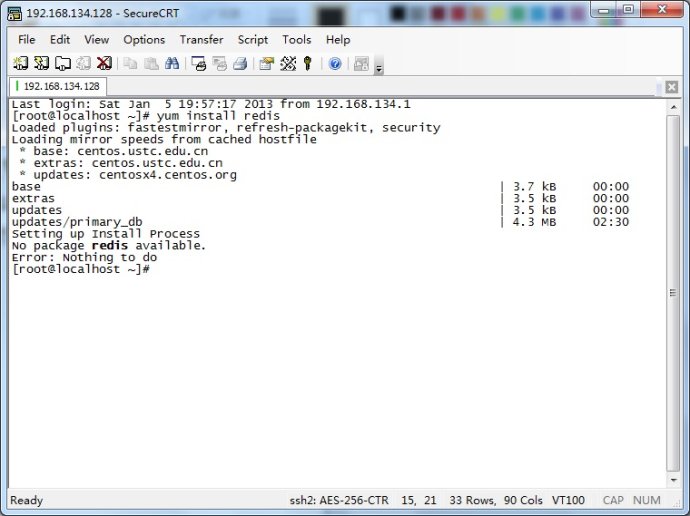Select the 192.168.134.128 session tab
The image size is (690, 516).
coord(58,86)
